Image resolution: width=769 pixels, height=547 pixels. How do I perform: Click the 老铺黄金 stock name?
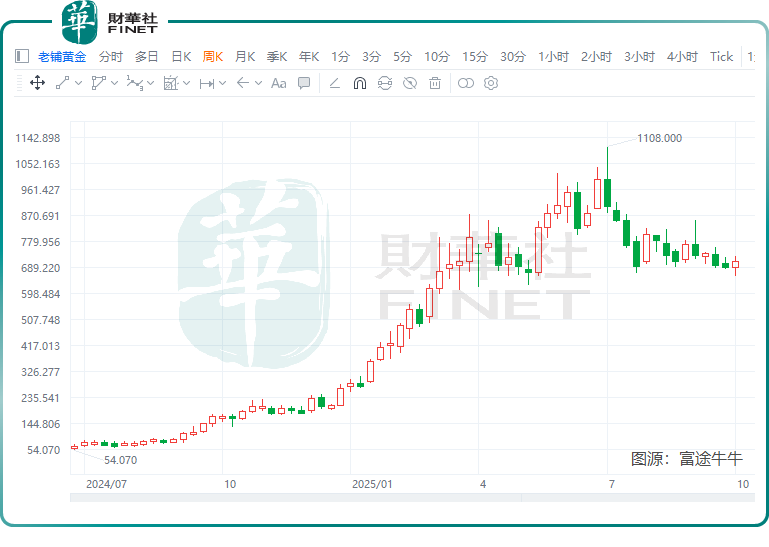tap(62, 57)
